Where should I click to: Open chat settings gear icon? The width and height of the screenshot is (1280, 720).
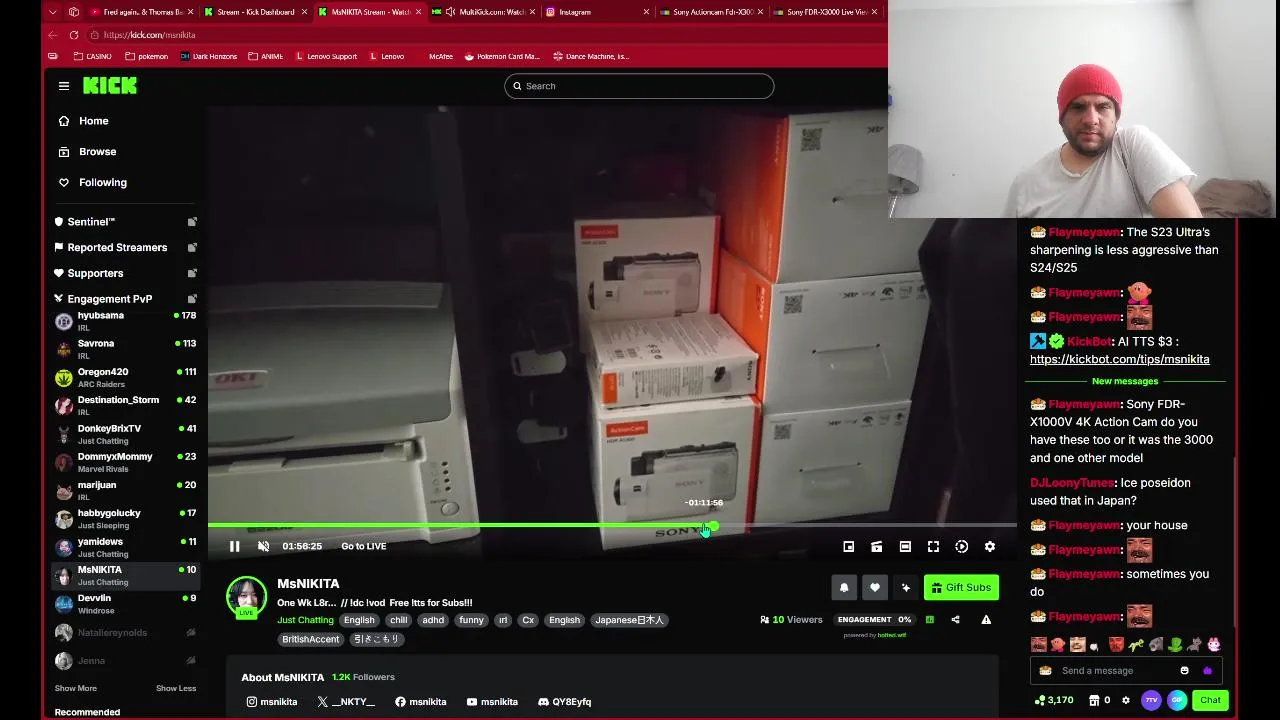(1126, 700)
